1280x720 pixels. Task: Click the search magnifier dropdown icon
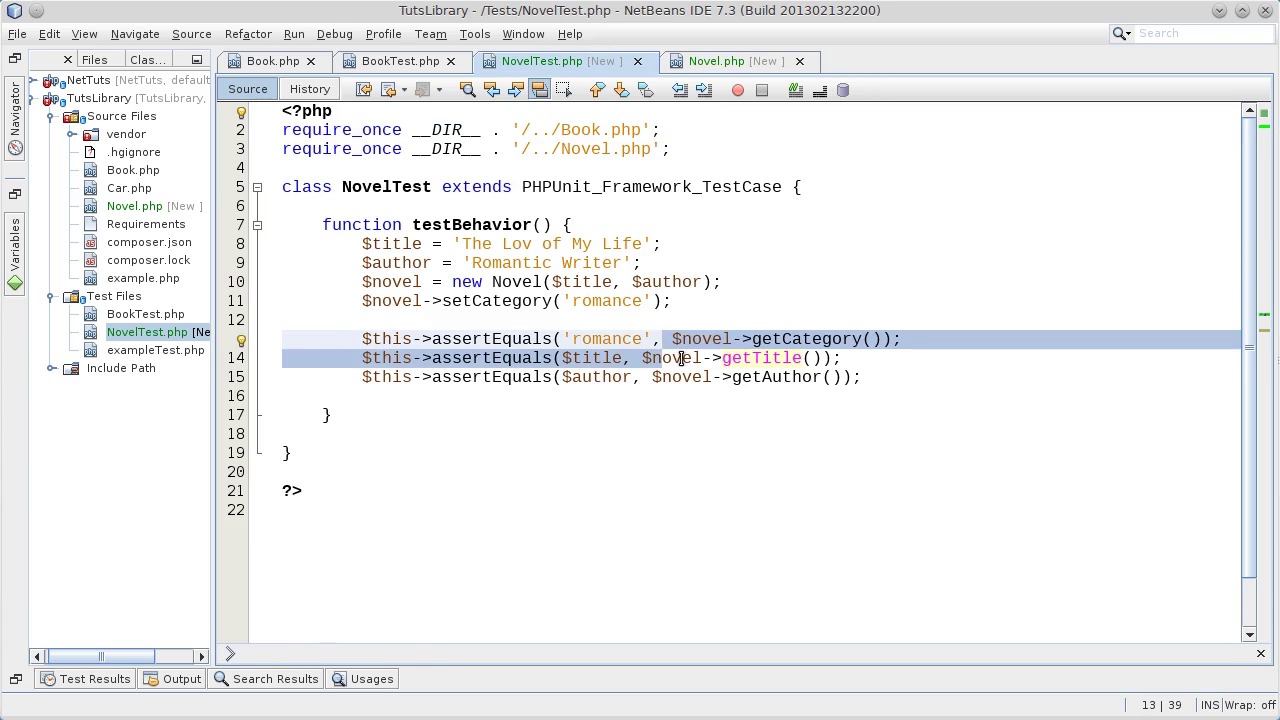click(1124, 34)
